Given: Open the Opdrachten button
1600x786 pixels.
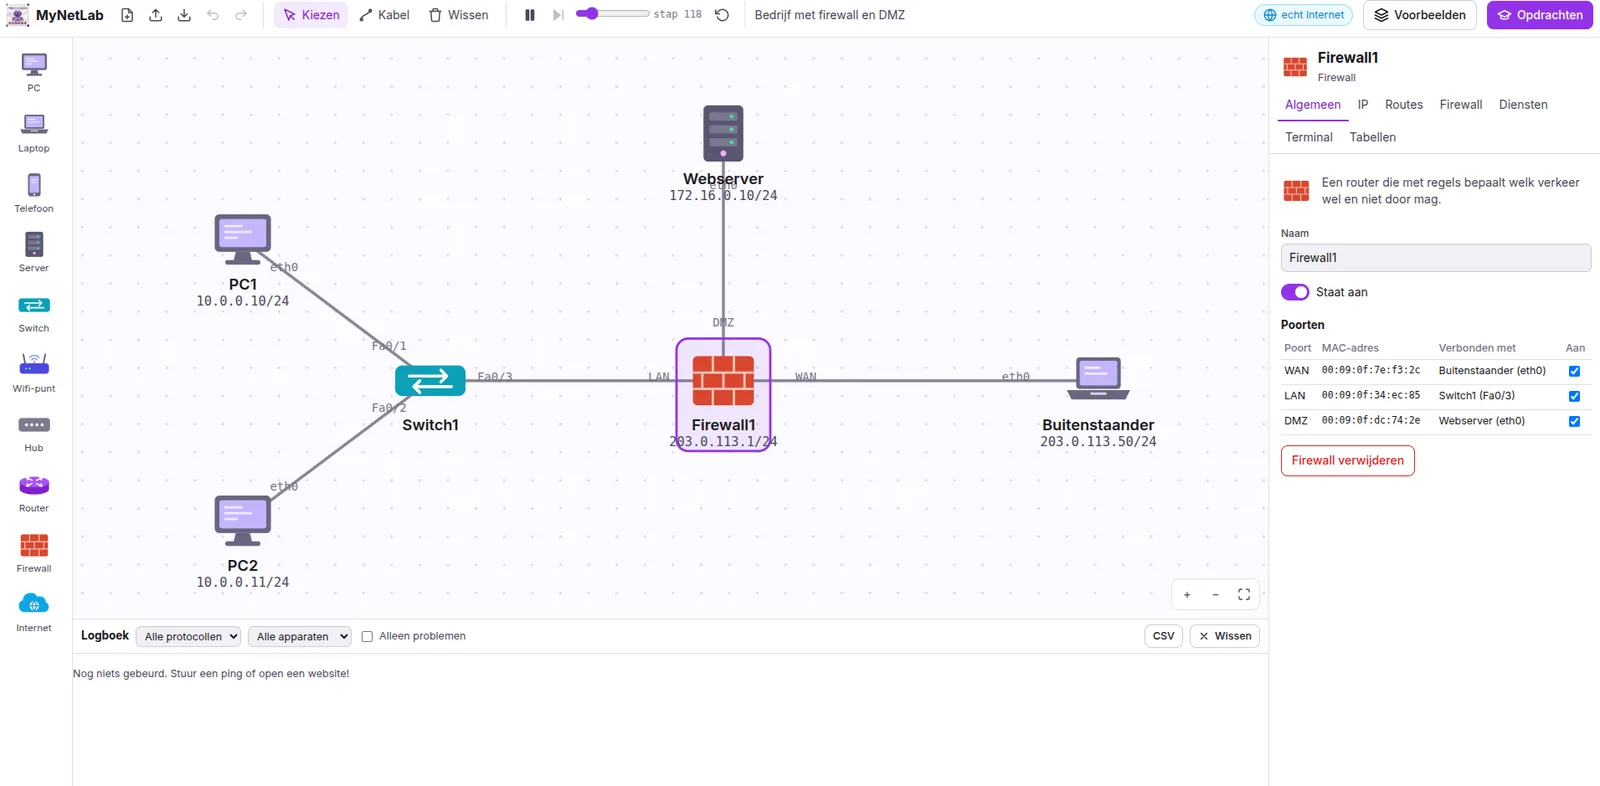Looking at the screenshot, I should [1540, 15].
